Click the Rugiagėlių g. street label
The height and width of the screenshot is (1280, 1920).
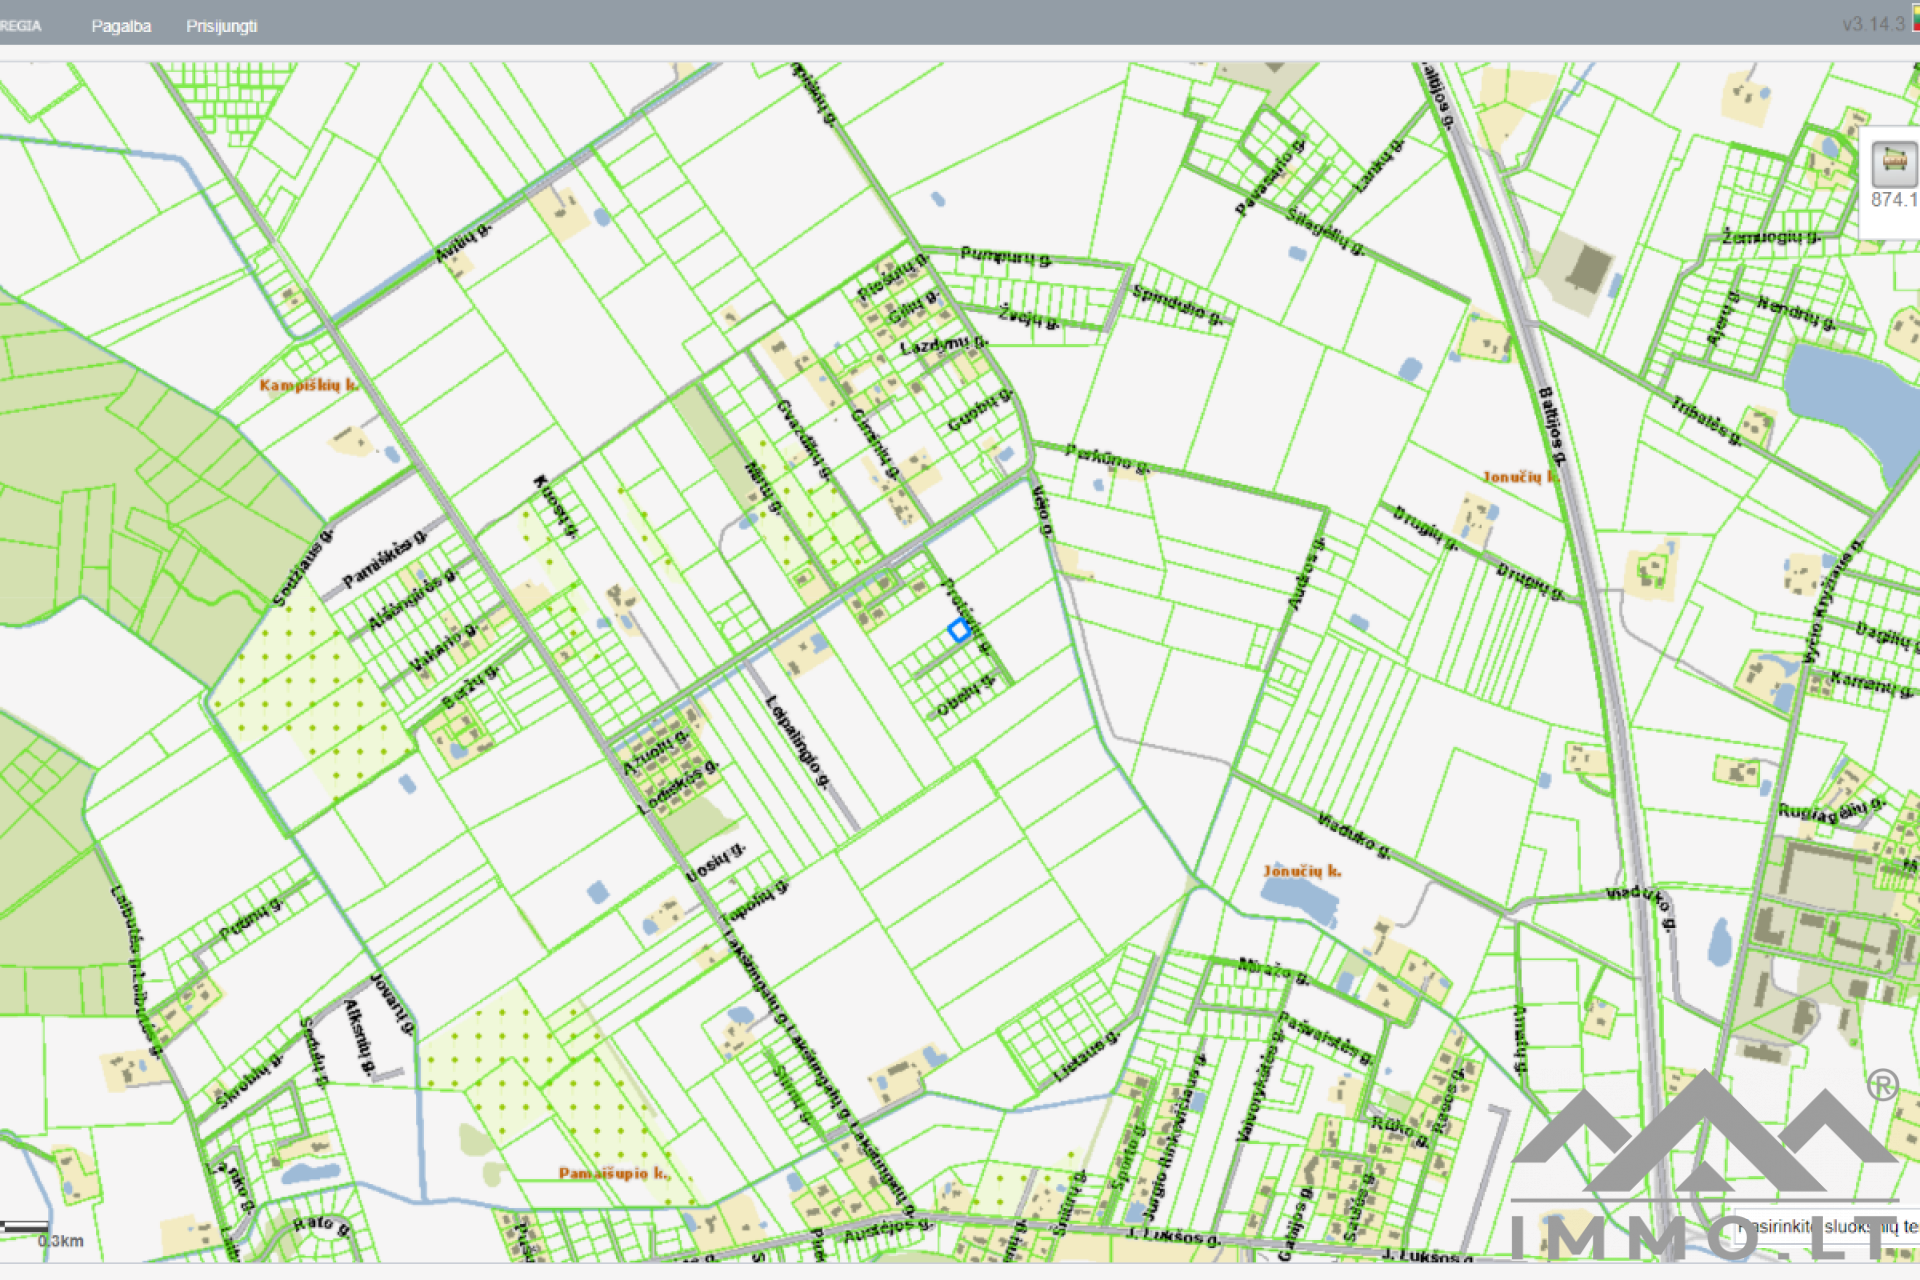coord(1830,809)
